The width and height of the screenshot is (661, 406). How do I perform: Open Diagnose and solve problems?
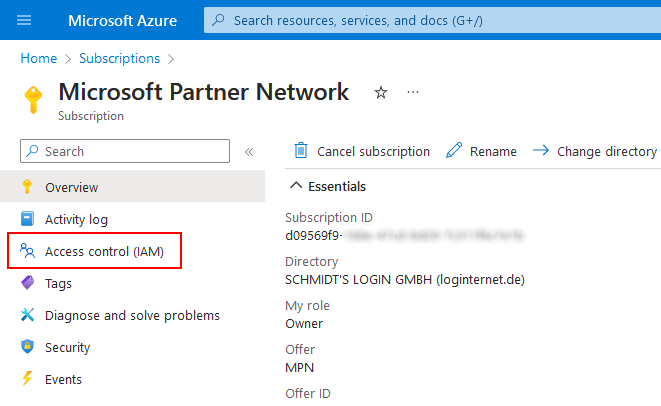[132, 315]
